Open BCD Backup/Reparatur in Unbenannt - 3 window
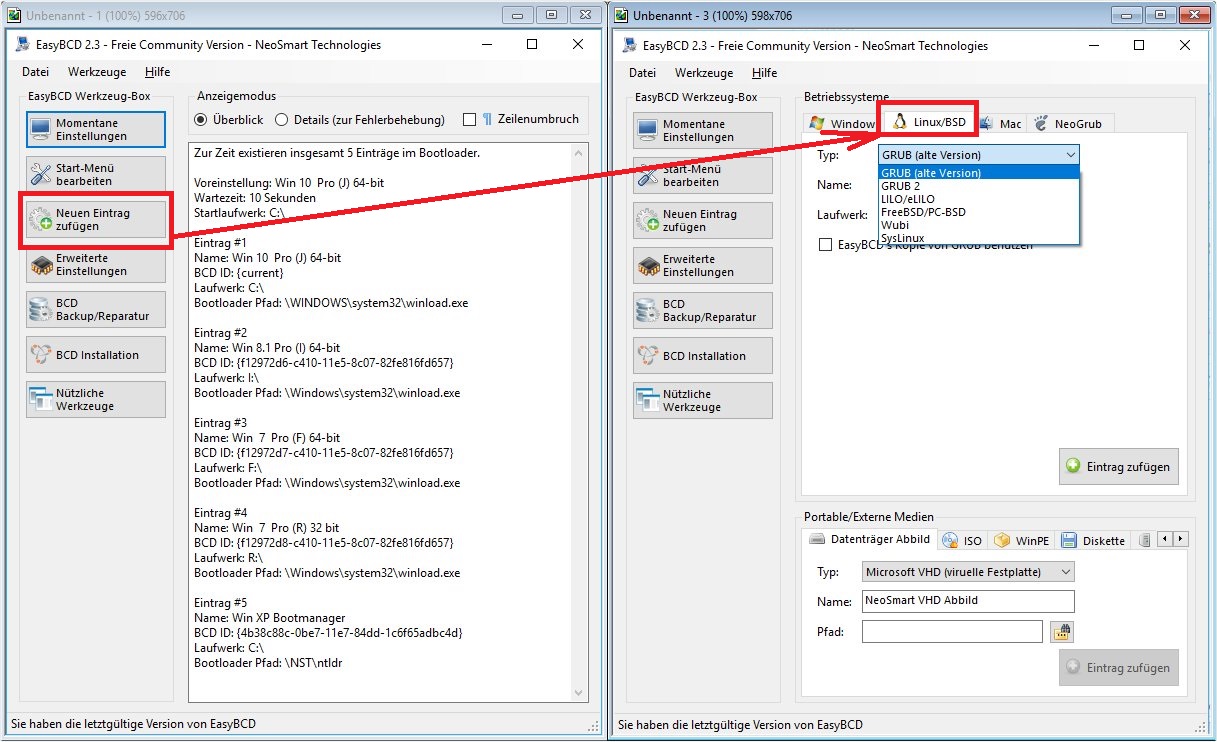The width and height of the screenshot is (1217, 742). click(x=703, y=310)
